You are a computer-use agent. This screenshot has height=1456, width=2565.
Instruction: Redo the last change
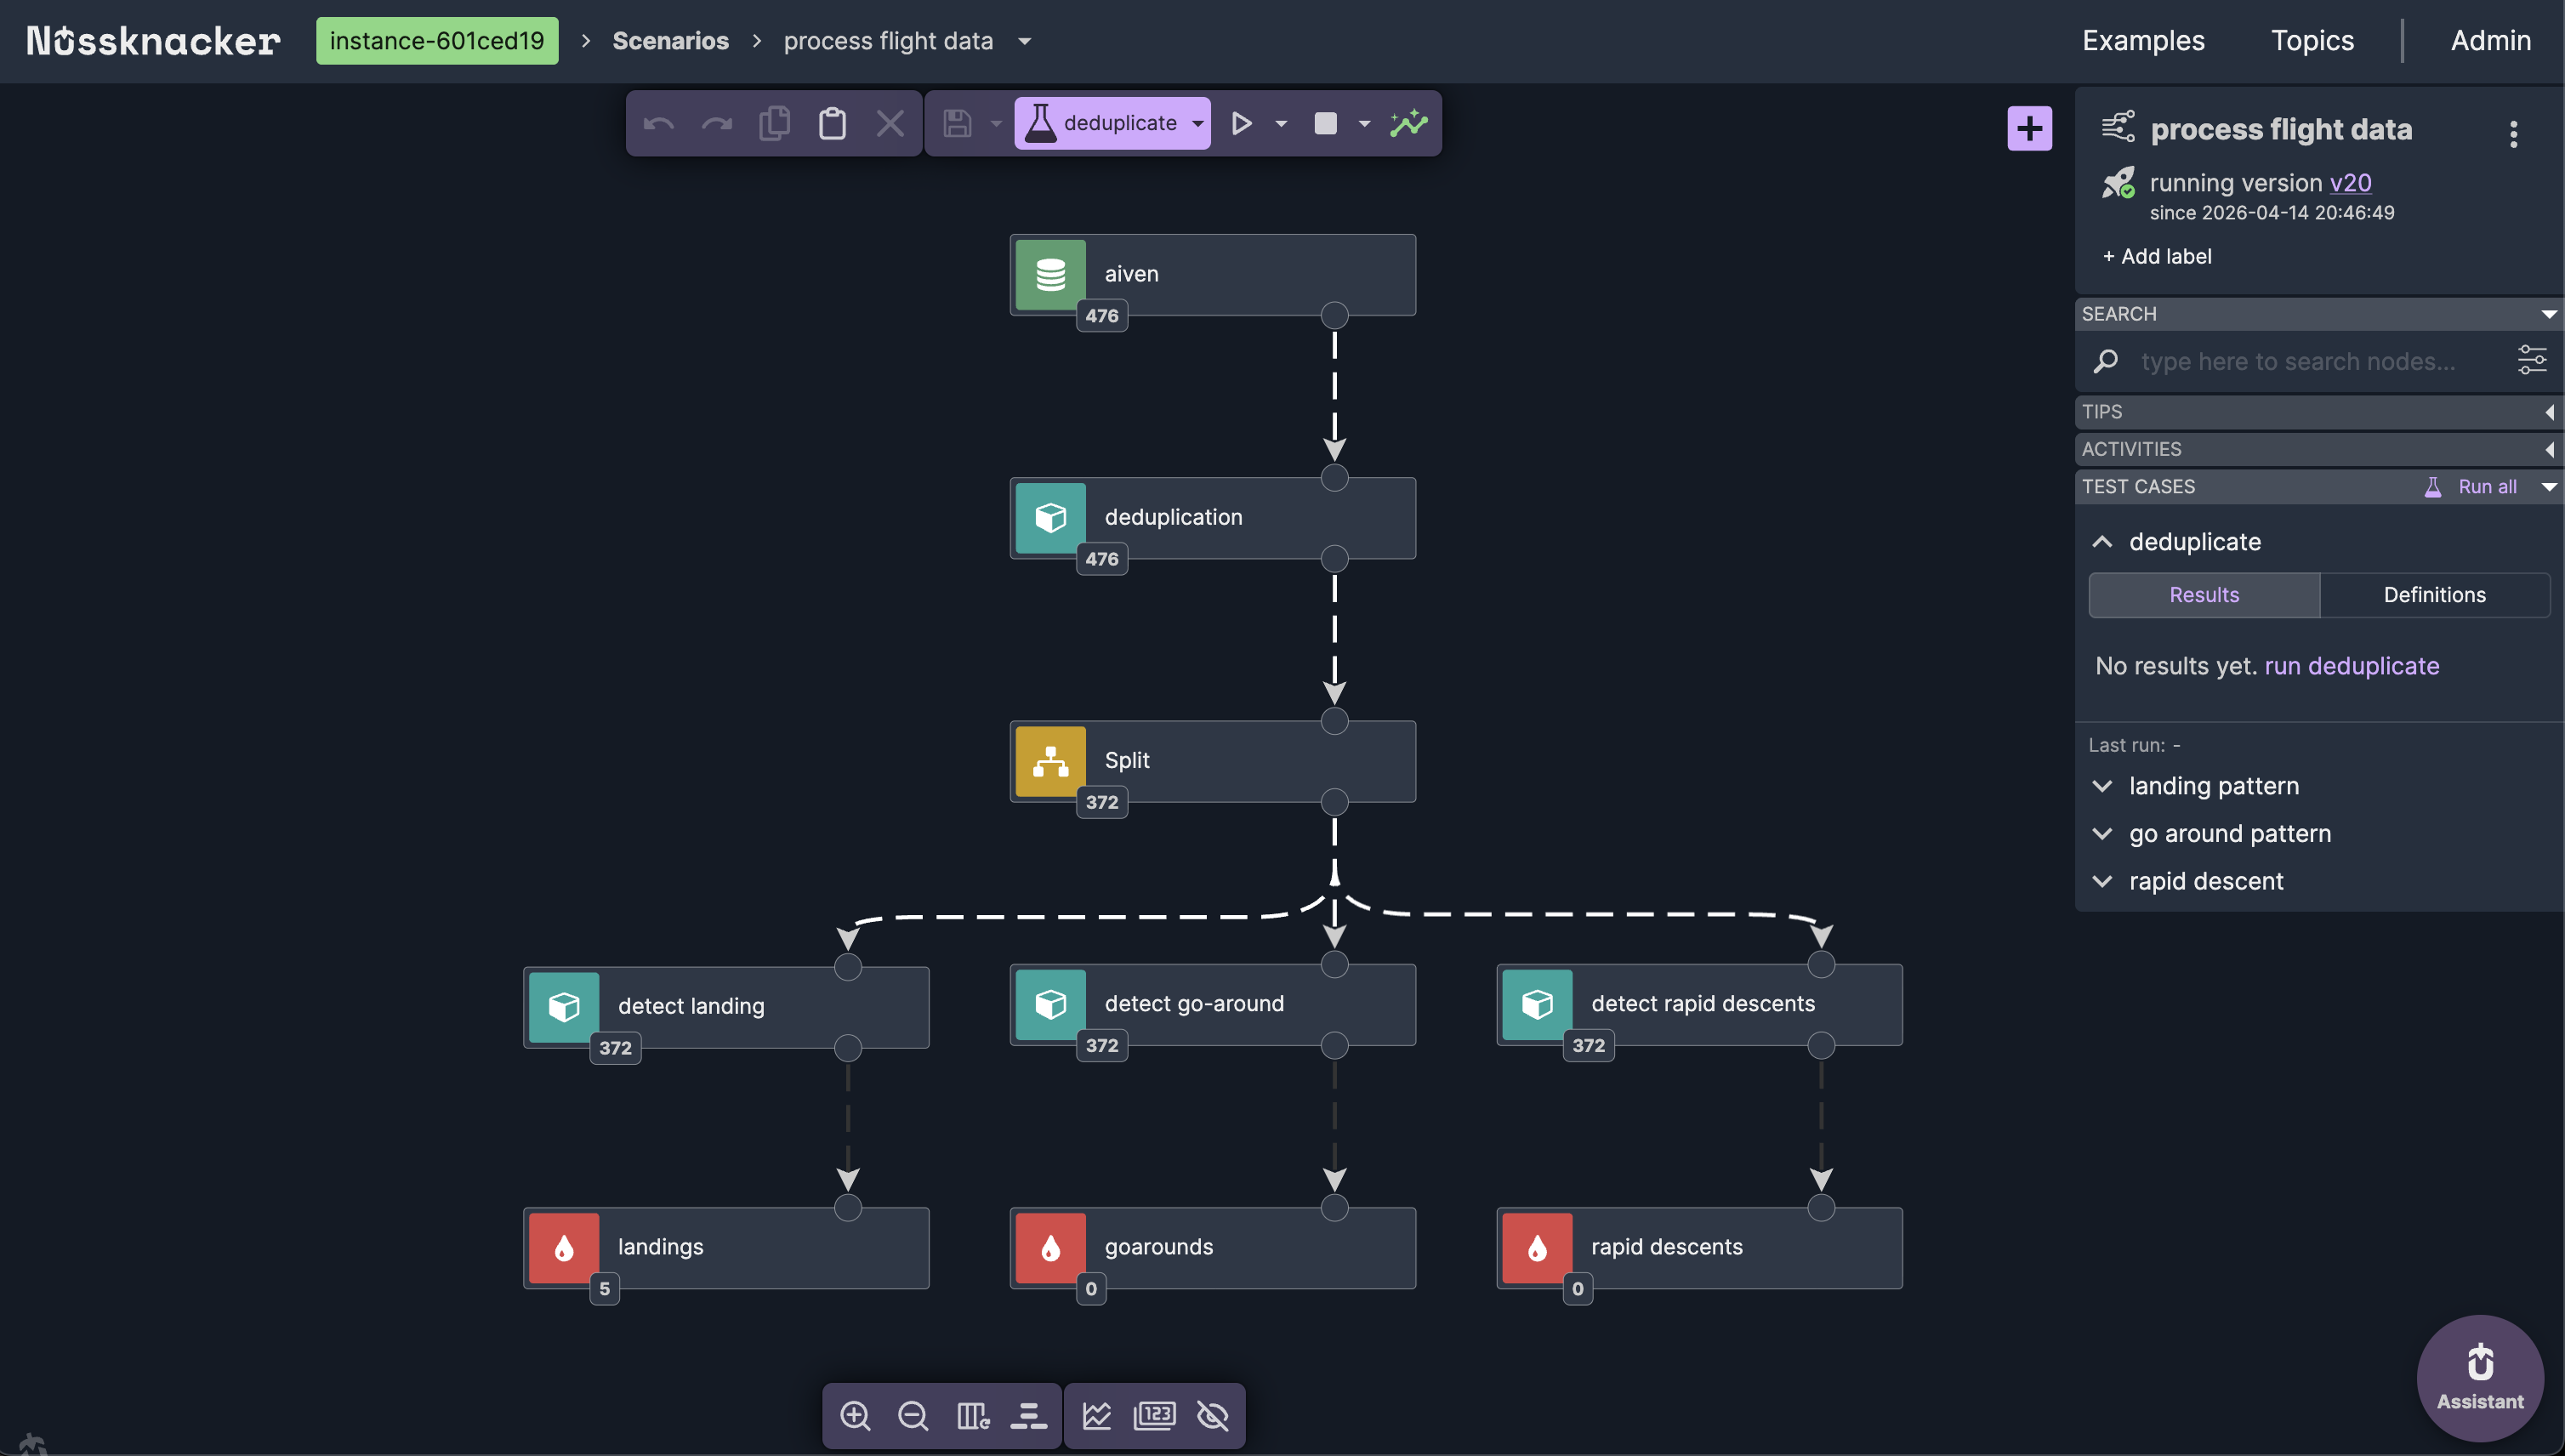coord(716,122)
